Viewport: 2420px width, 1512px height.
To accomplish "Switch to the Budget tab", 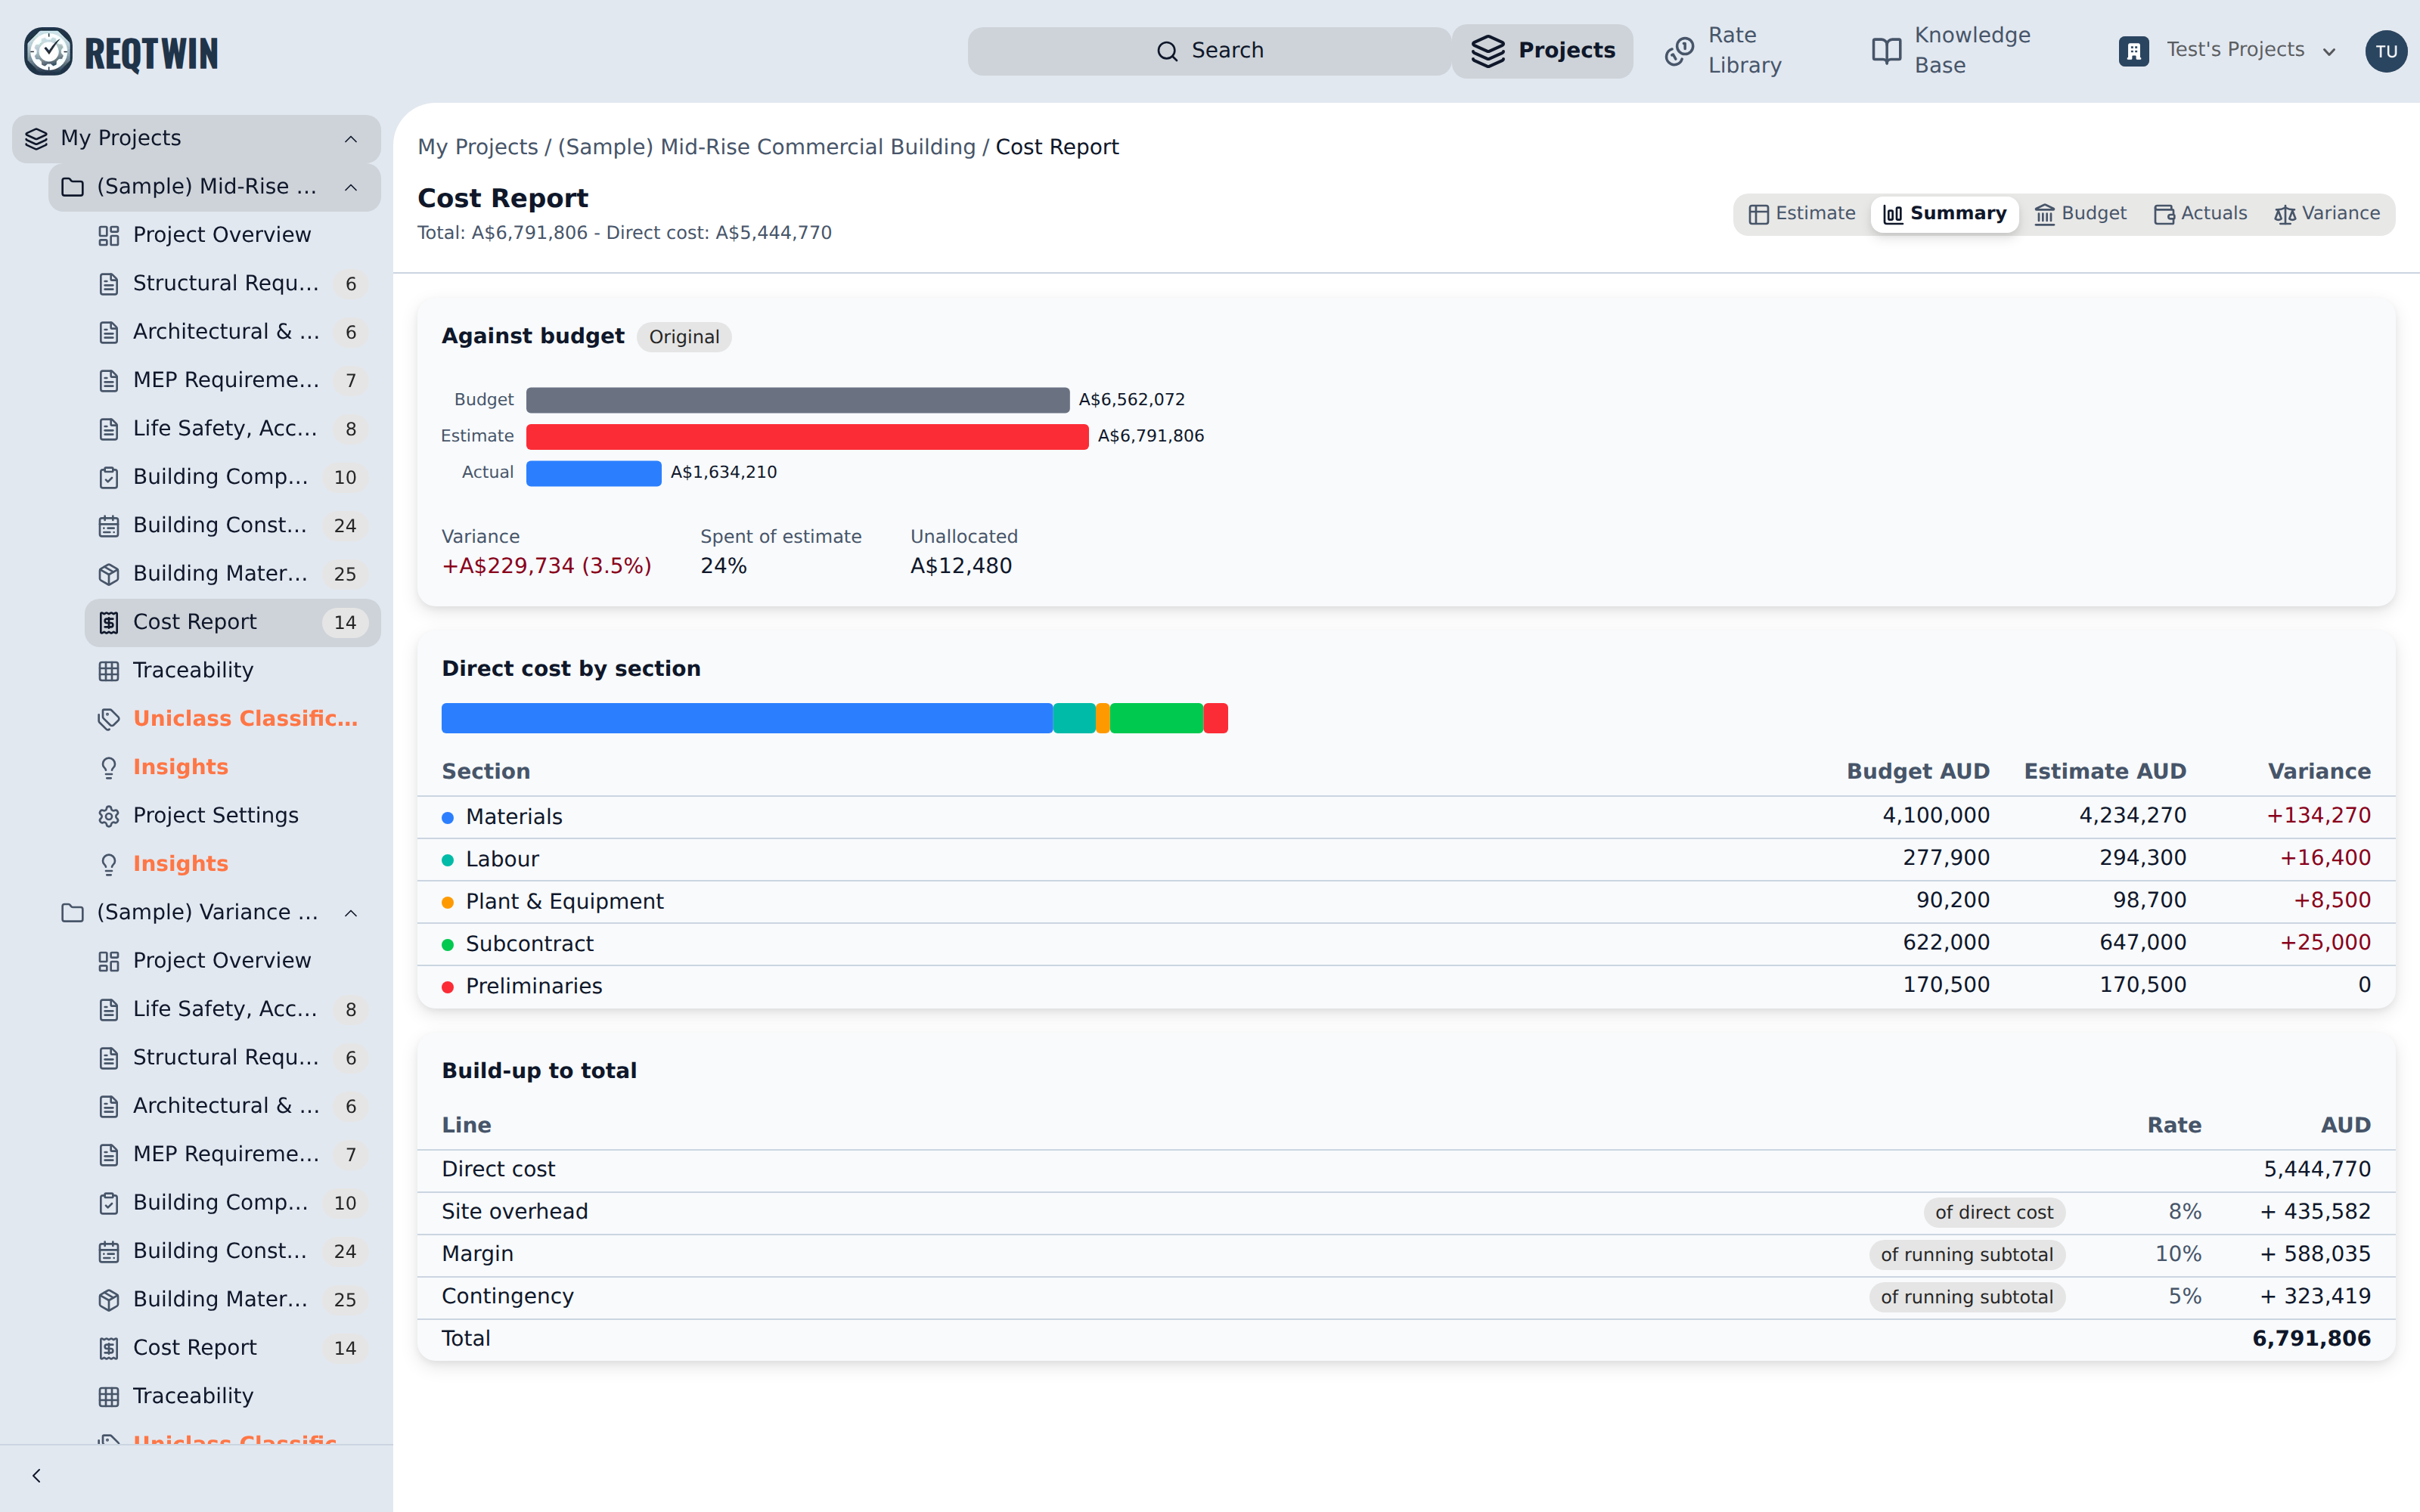I will (x=2080, y=214).
